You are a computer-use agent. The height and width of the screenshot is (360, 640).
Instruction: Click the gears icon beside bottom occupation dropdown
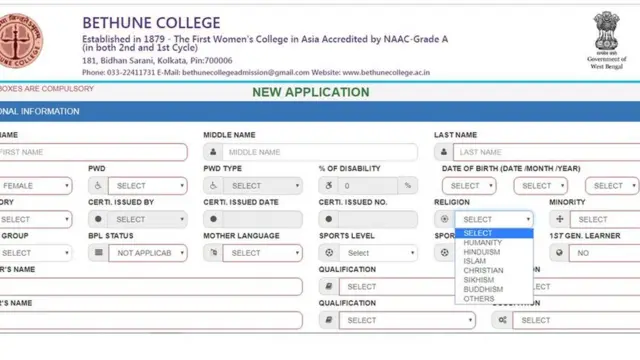click(502, 320)
